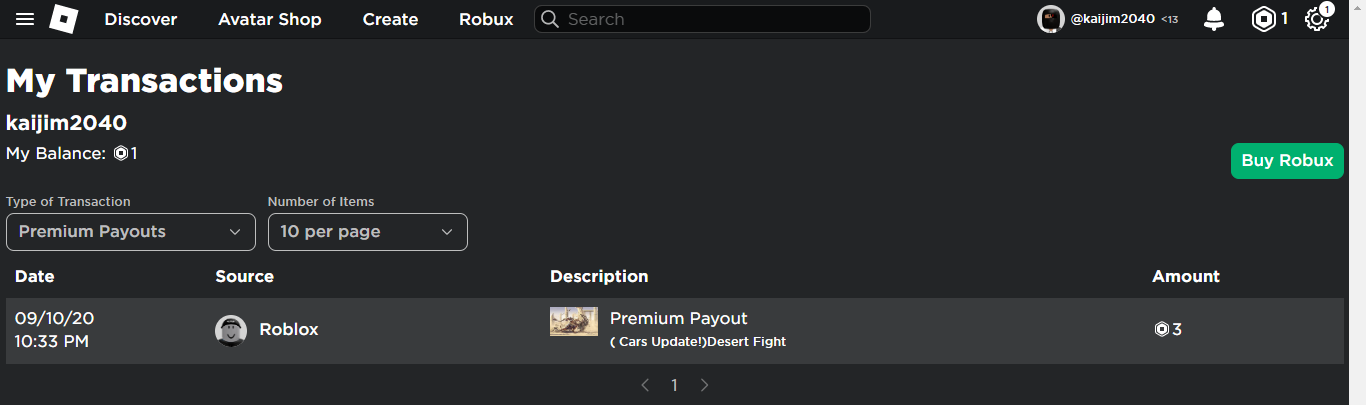Viewport: 1366px width, 405px height.
Task: Open the notifications bell
Action: coord(1214,19)
